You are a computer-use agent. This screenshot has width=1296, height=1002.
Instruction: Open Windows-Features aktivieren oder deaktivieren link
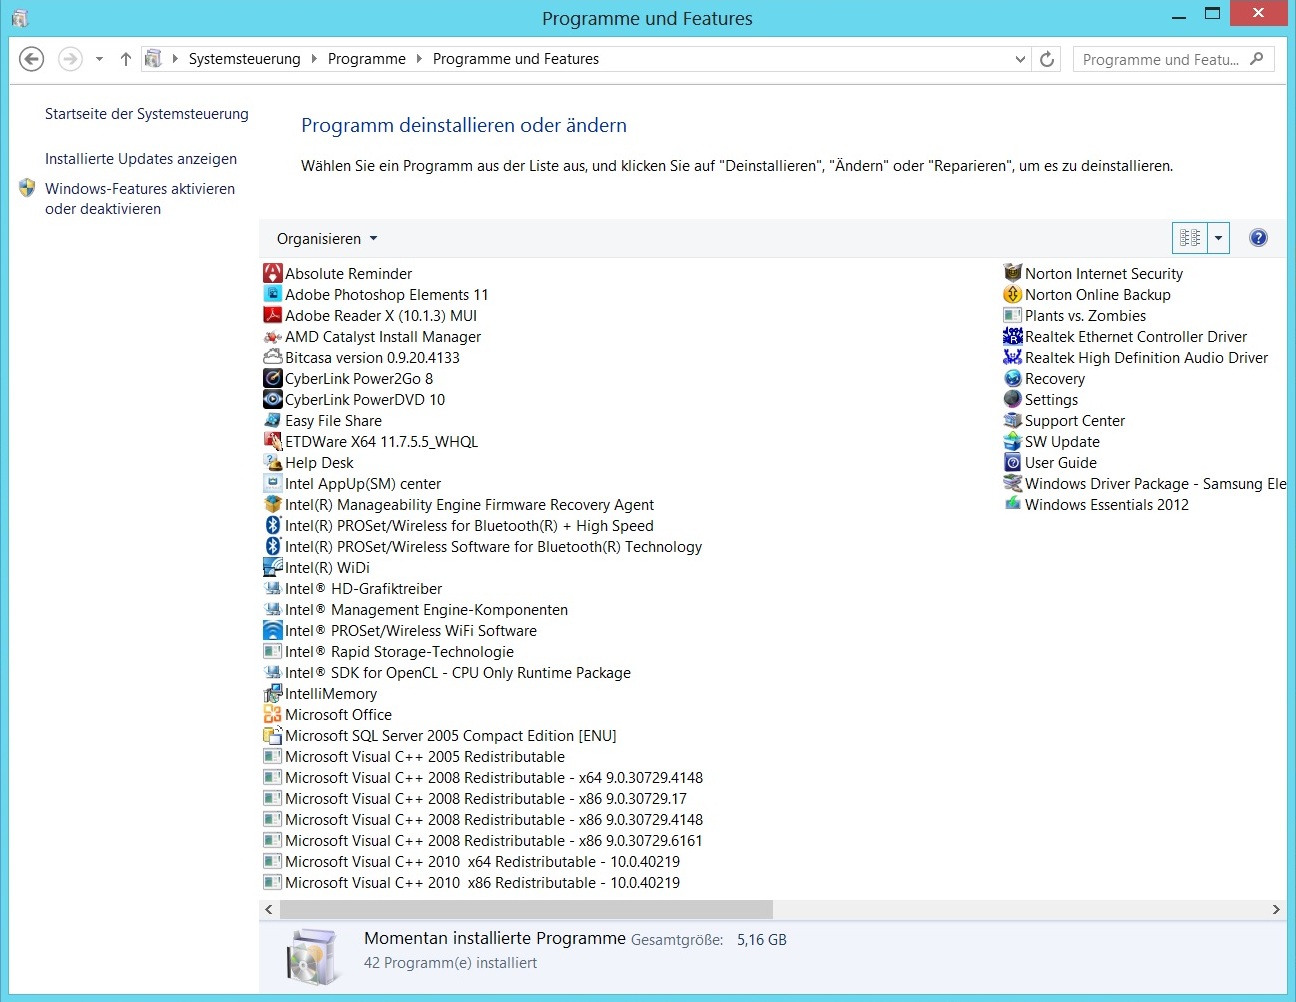coord(140,199)
